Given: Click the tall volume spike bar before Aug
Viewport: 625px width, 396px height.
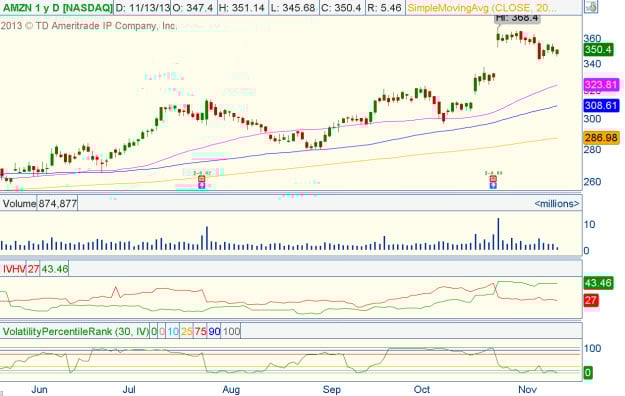Looking at the screenshot, I should (x=207, y=238).
